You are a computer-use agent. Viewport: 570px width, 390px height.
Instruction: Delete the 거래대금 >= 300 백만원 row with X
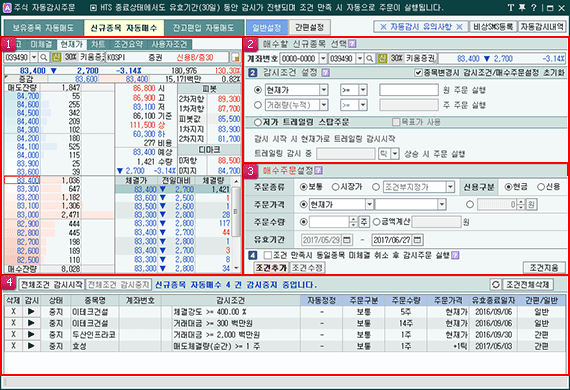(x=13, y=323)
